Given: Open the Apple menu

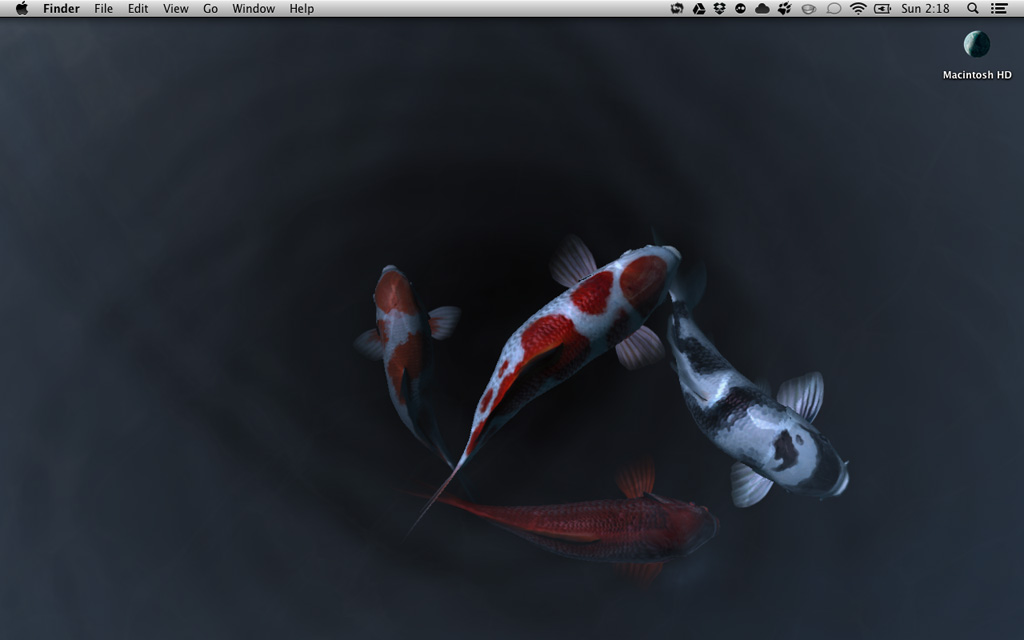Looking at the screenshot, I should coord(22,9).
